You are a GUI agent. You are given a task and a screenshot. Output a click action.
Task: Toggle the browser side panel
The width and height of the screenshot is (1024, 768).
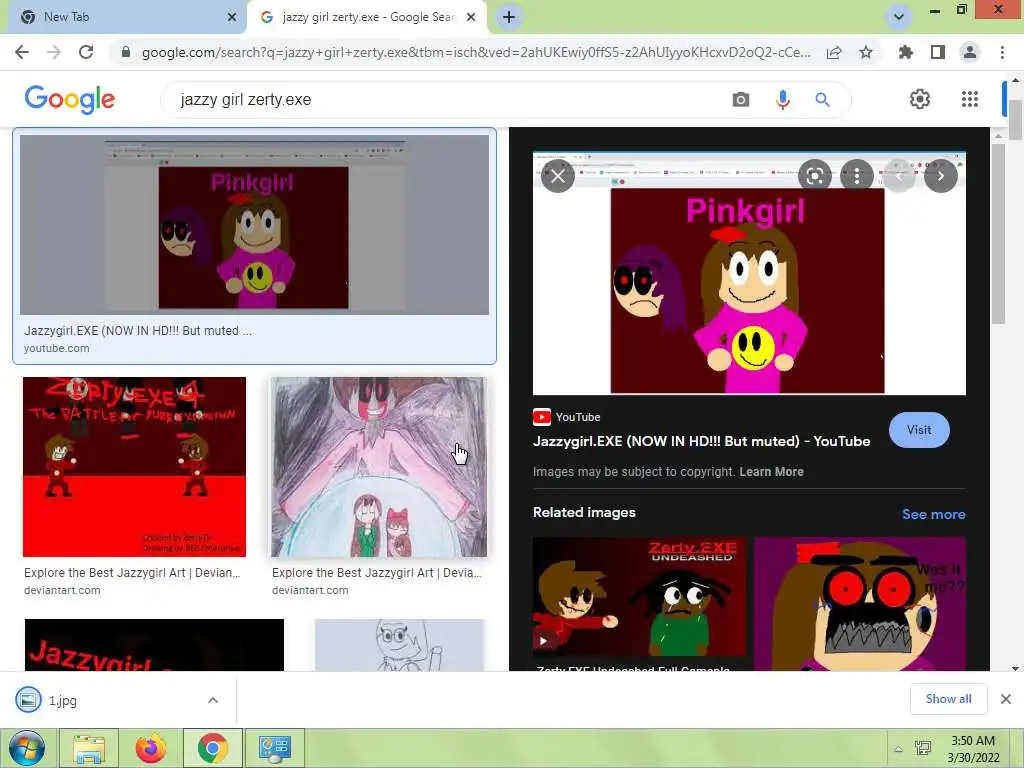click(x=938, y=52)
